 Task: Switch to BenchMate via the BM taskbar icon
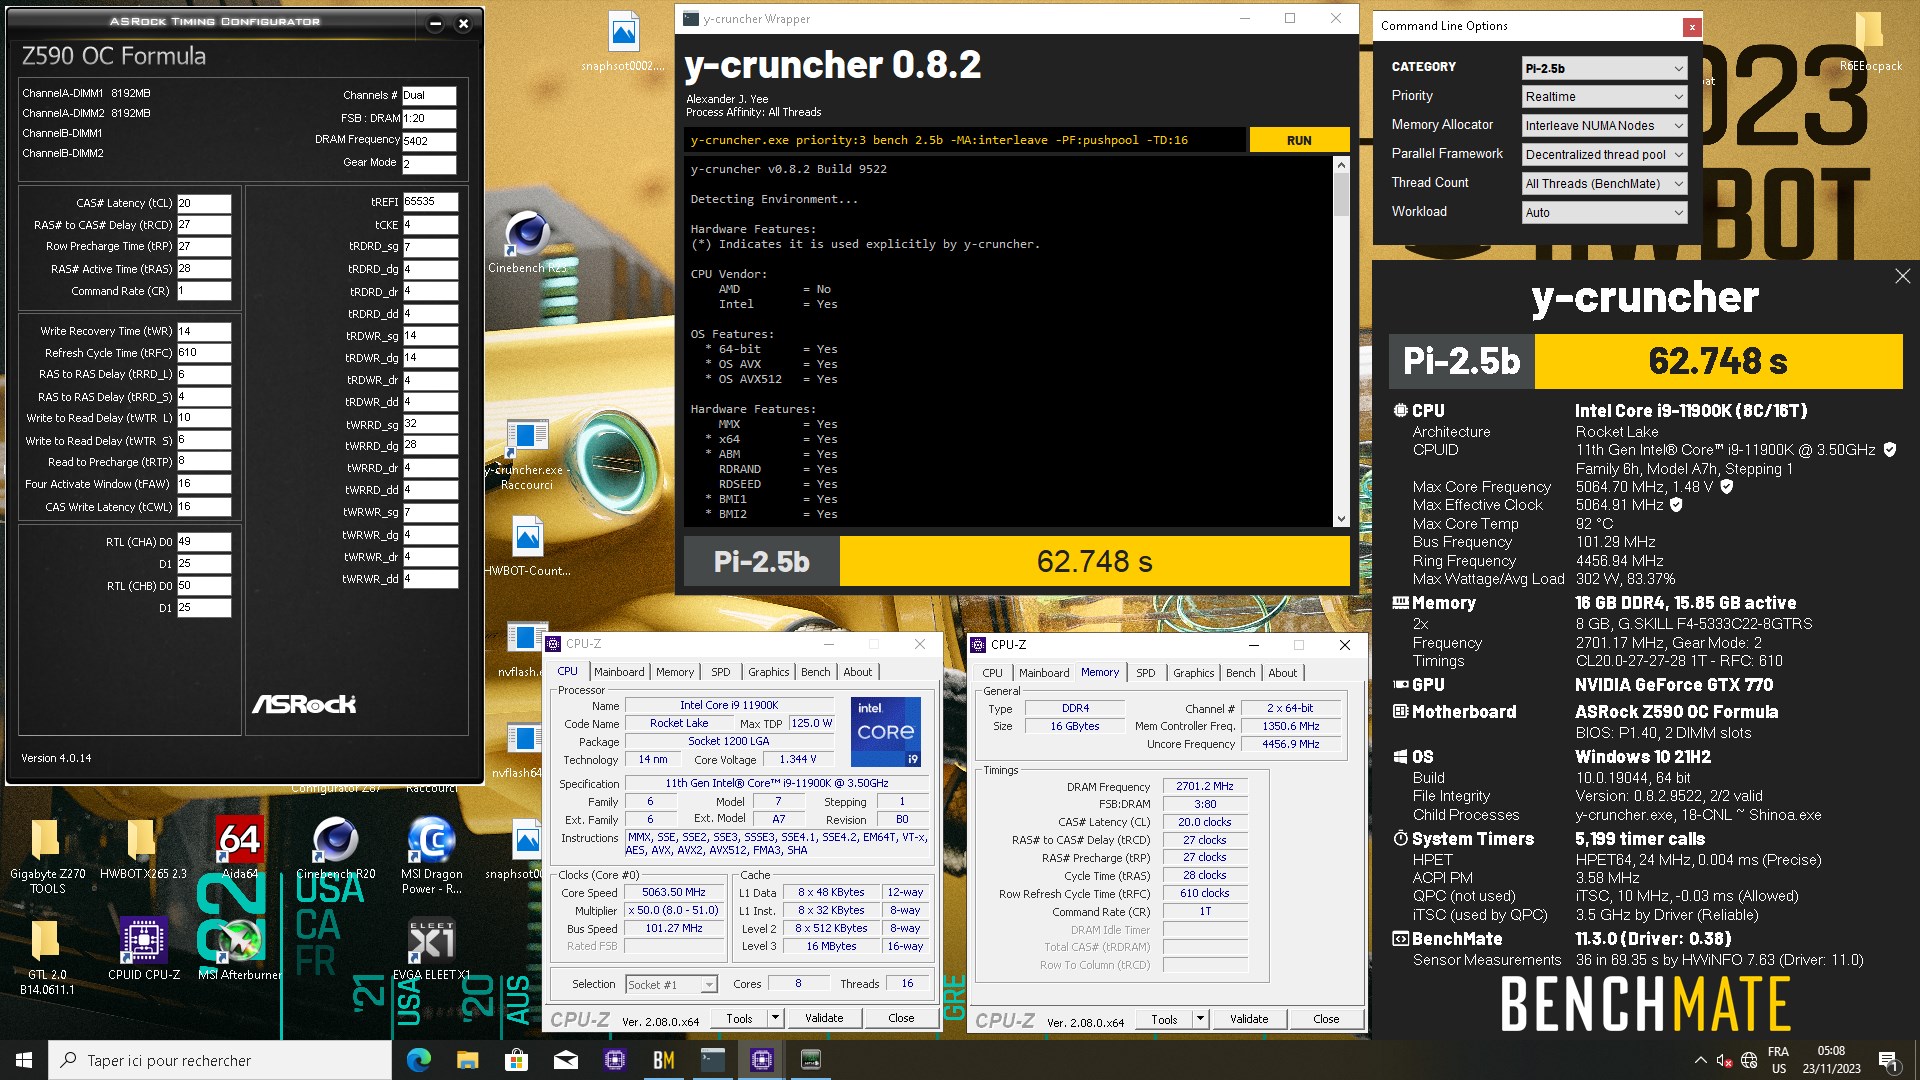(x=663, y=1060)
